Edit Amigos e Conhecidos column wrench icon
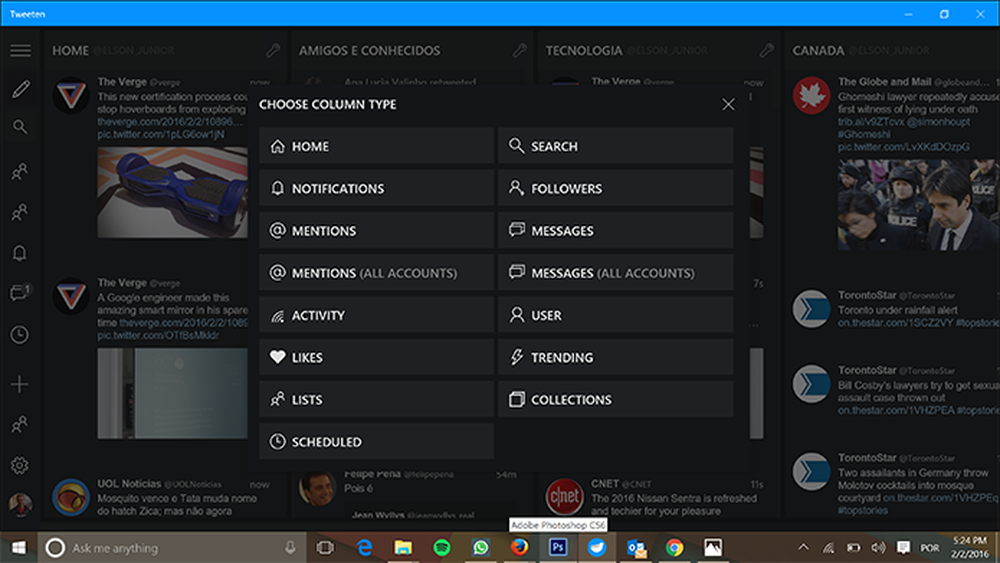 coord(520,50)
